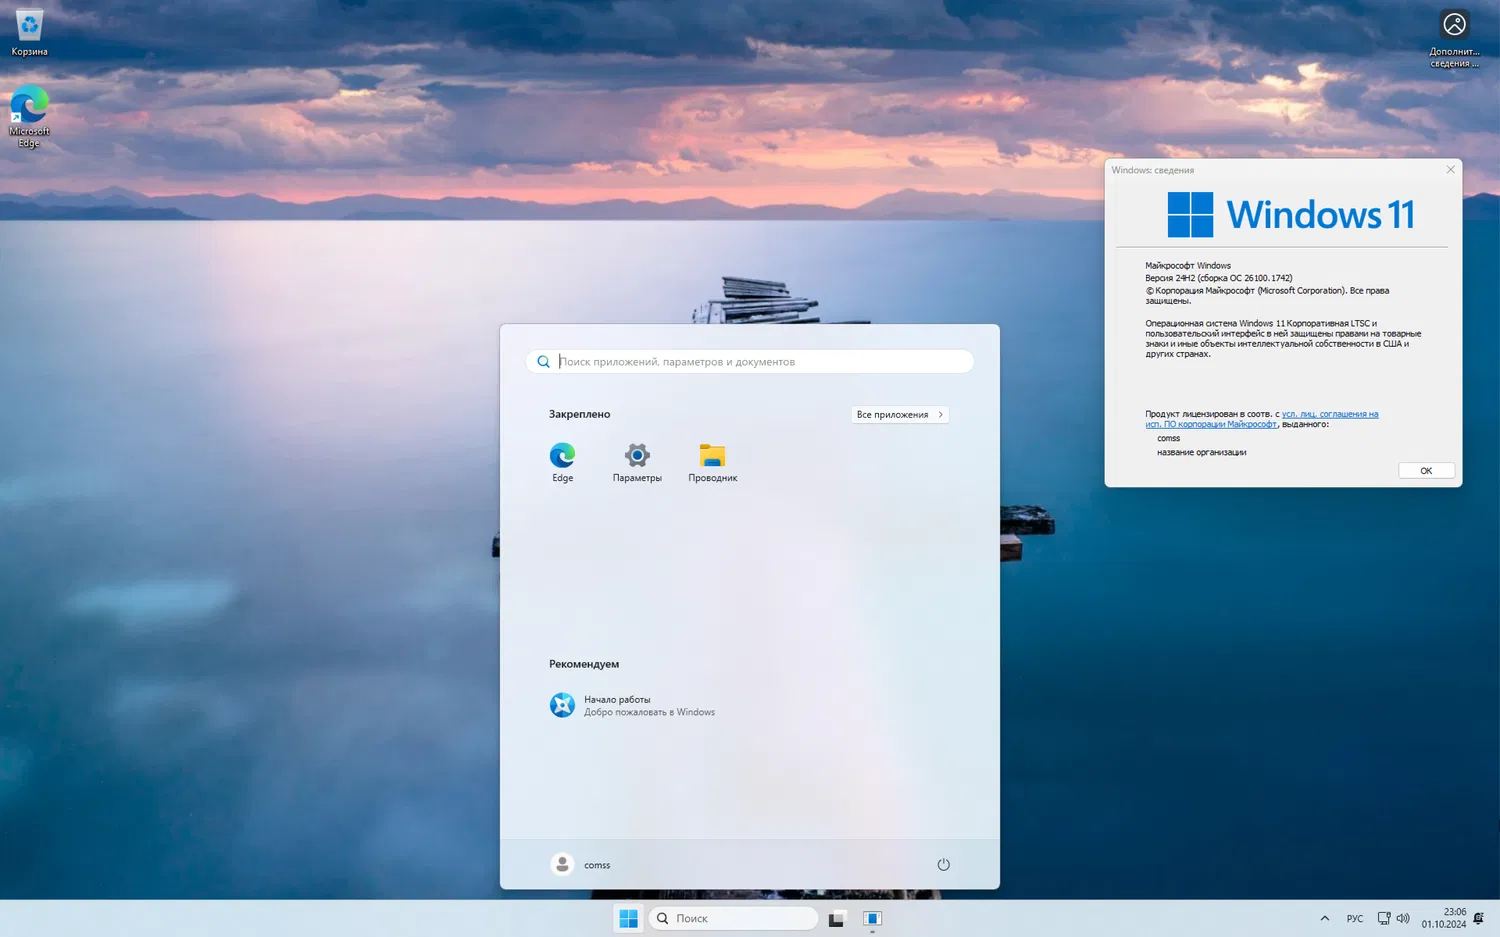Open Проводник from the pinned apps
Screen dimensions: 1500x937
pos(712,463)
